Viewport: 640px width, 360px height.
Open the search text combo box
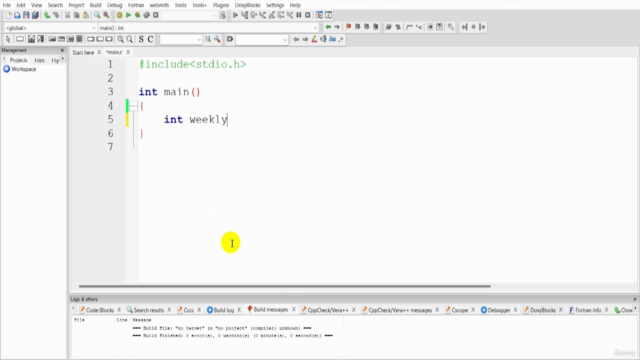click(181, 39)
